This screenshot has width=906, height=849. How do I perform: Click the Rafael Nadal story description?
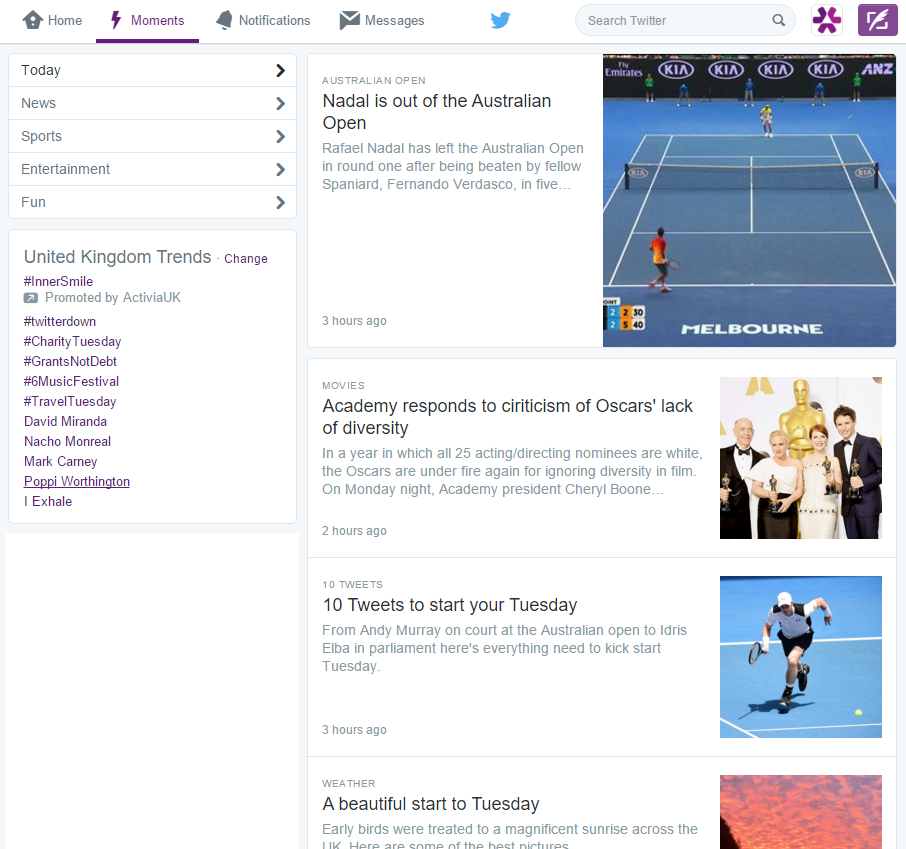click(x=452, y=166)
